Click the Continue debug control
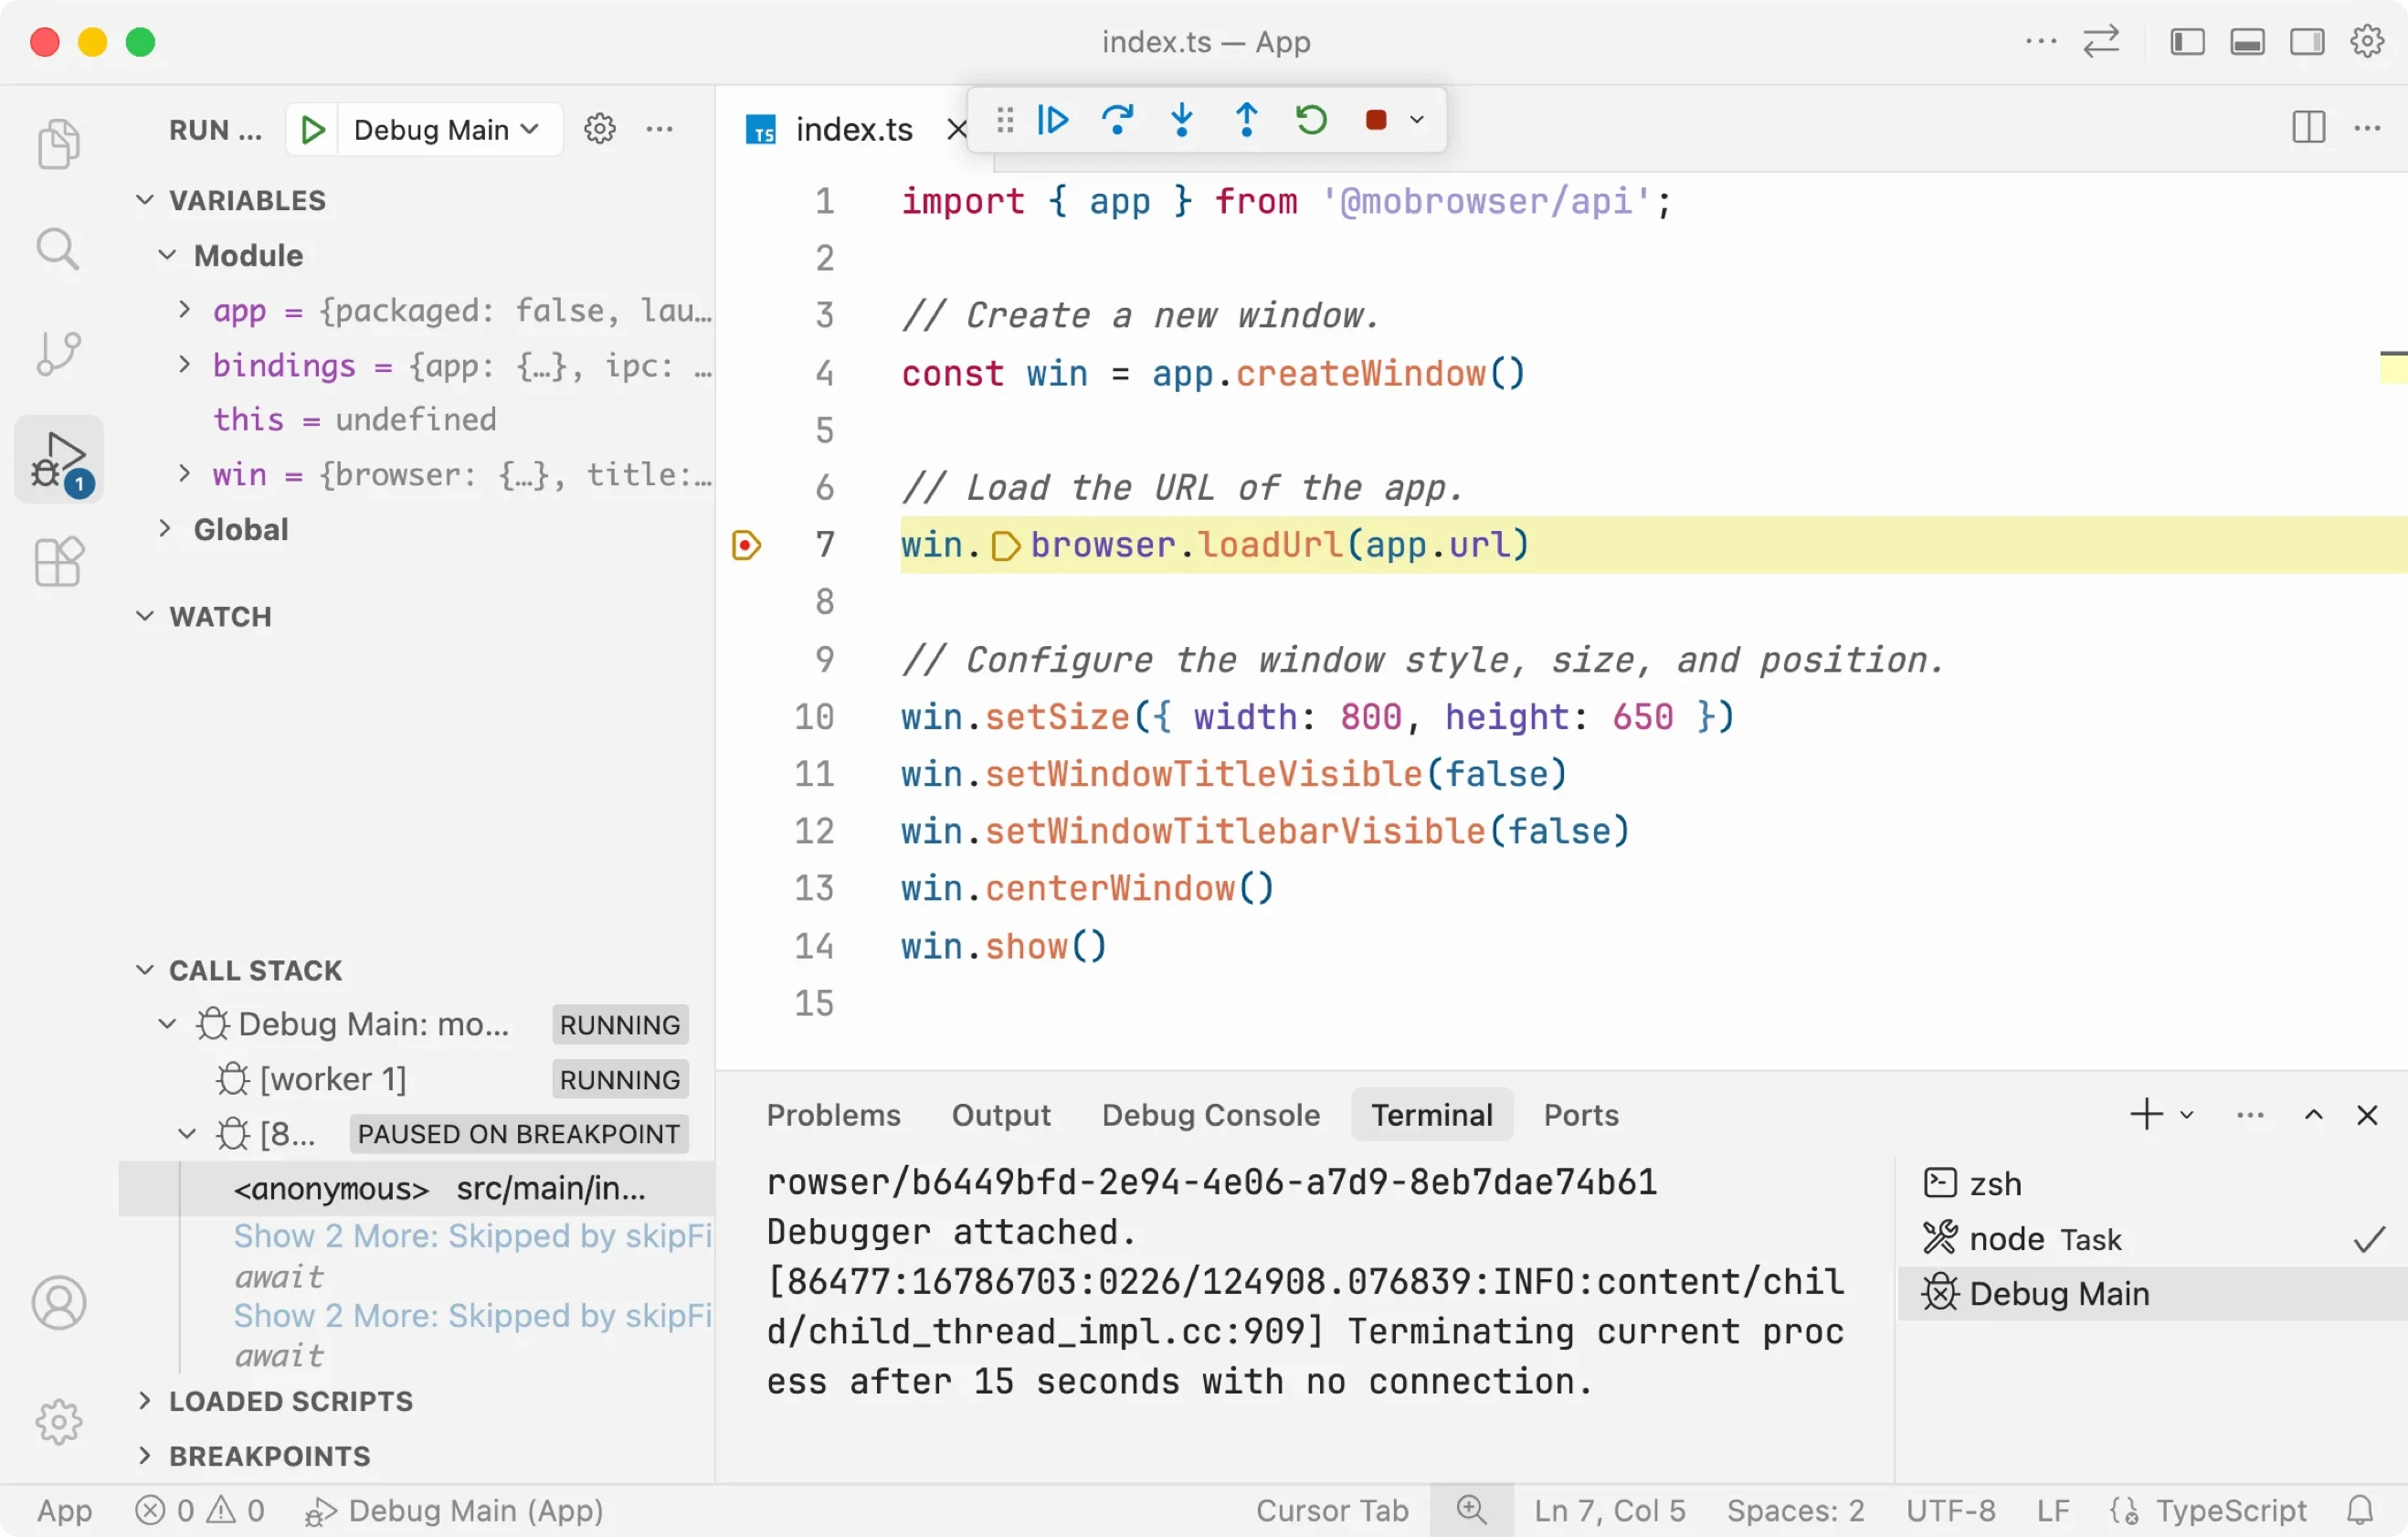This screenshot has width=2408, height=1537. (x=1051, y=120)
